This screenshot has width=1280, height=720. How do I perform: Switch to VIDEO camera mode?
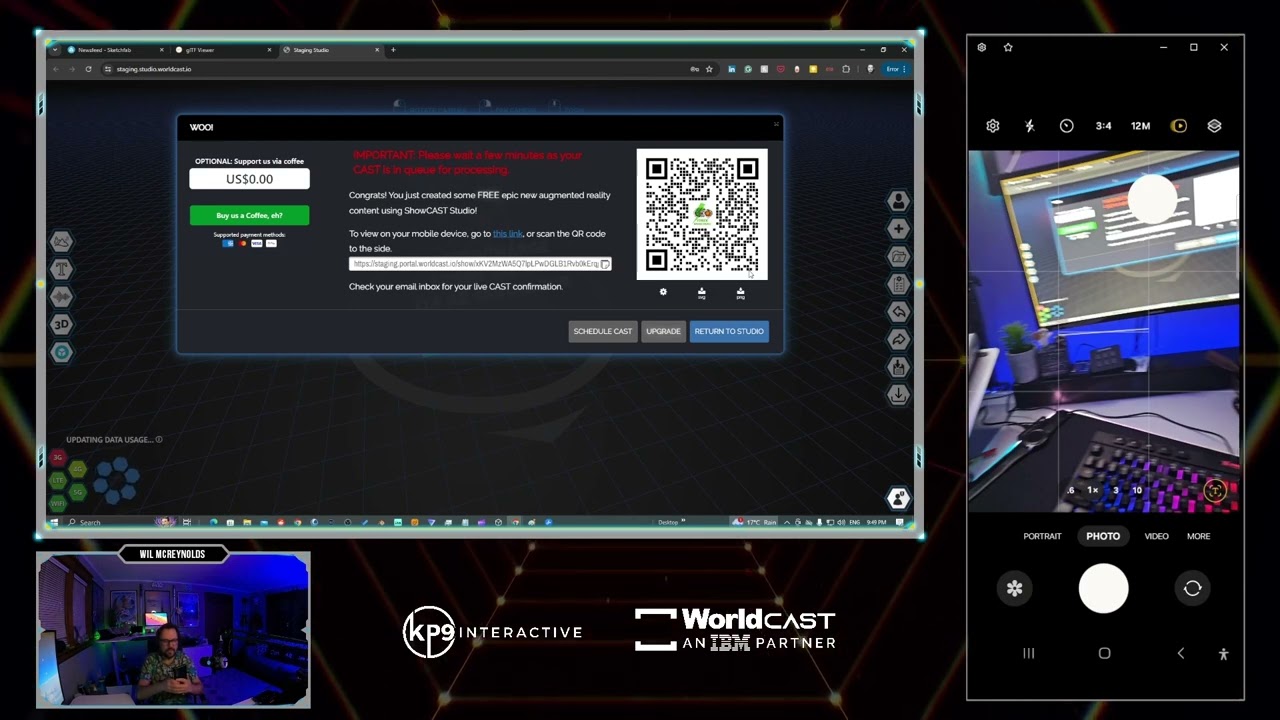click(1156, 536)
